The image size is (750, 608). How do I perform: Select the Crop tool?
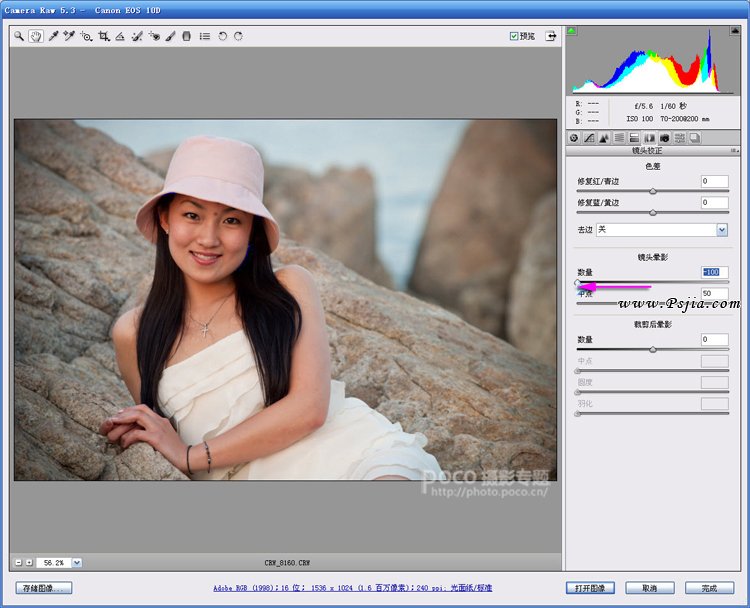click(x=103, y=36)
